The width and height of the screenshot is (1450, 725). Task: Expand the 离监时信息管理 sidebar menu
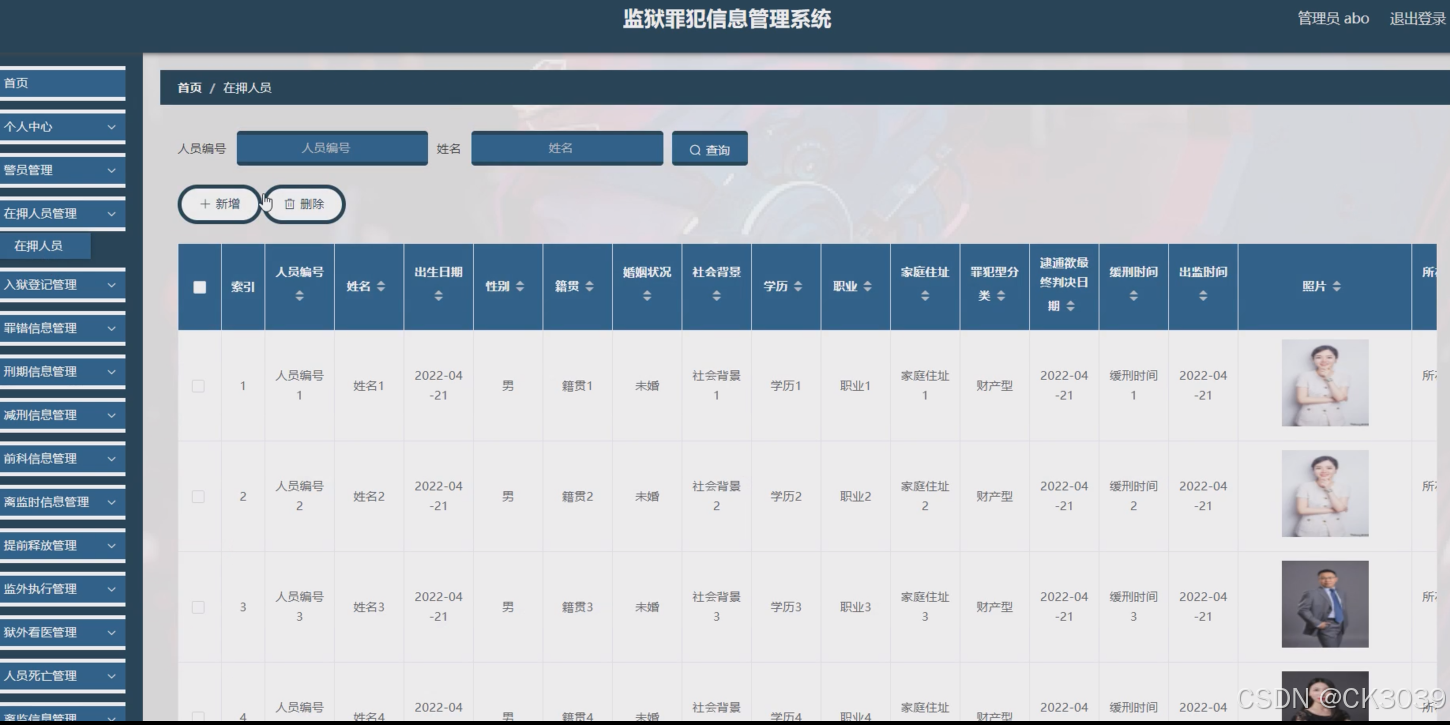pos(62,502)
